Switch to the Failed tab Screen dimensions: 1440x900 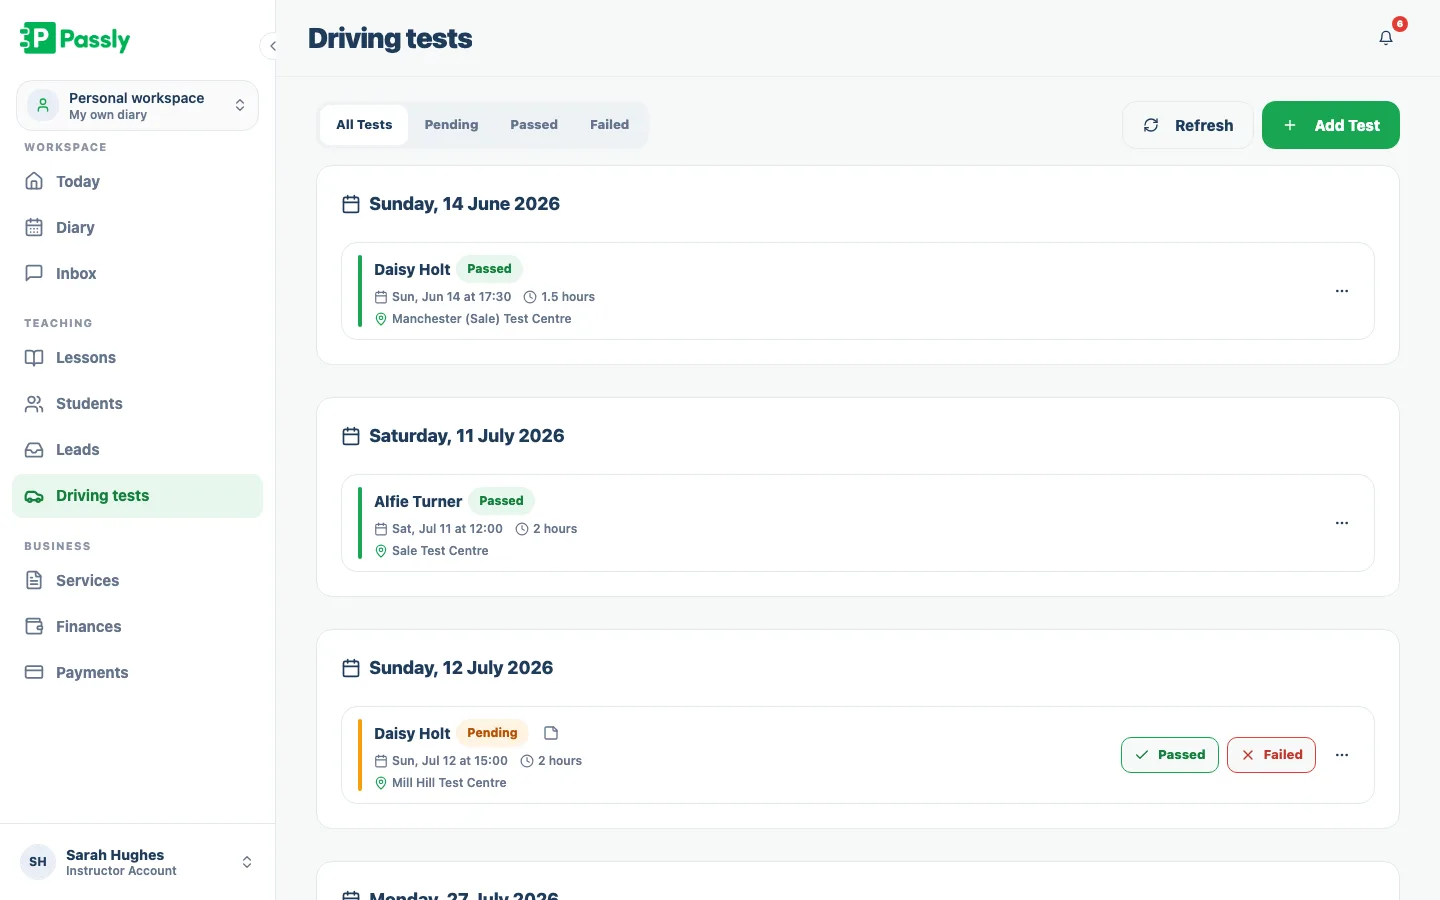(x=609, y=125)
